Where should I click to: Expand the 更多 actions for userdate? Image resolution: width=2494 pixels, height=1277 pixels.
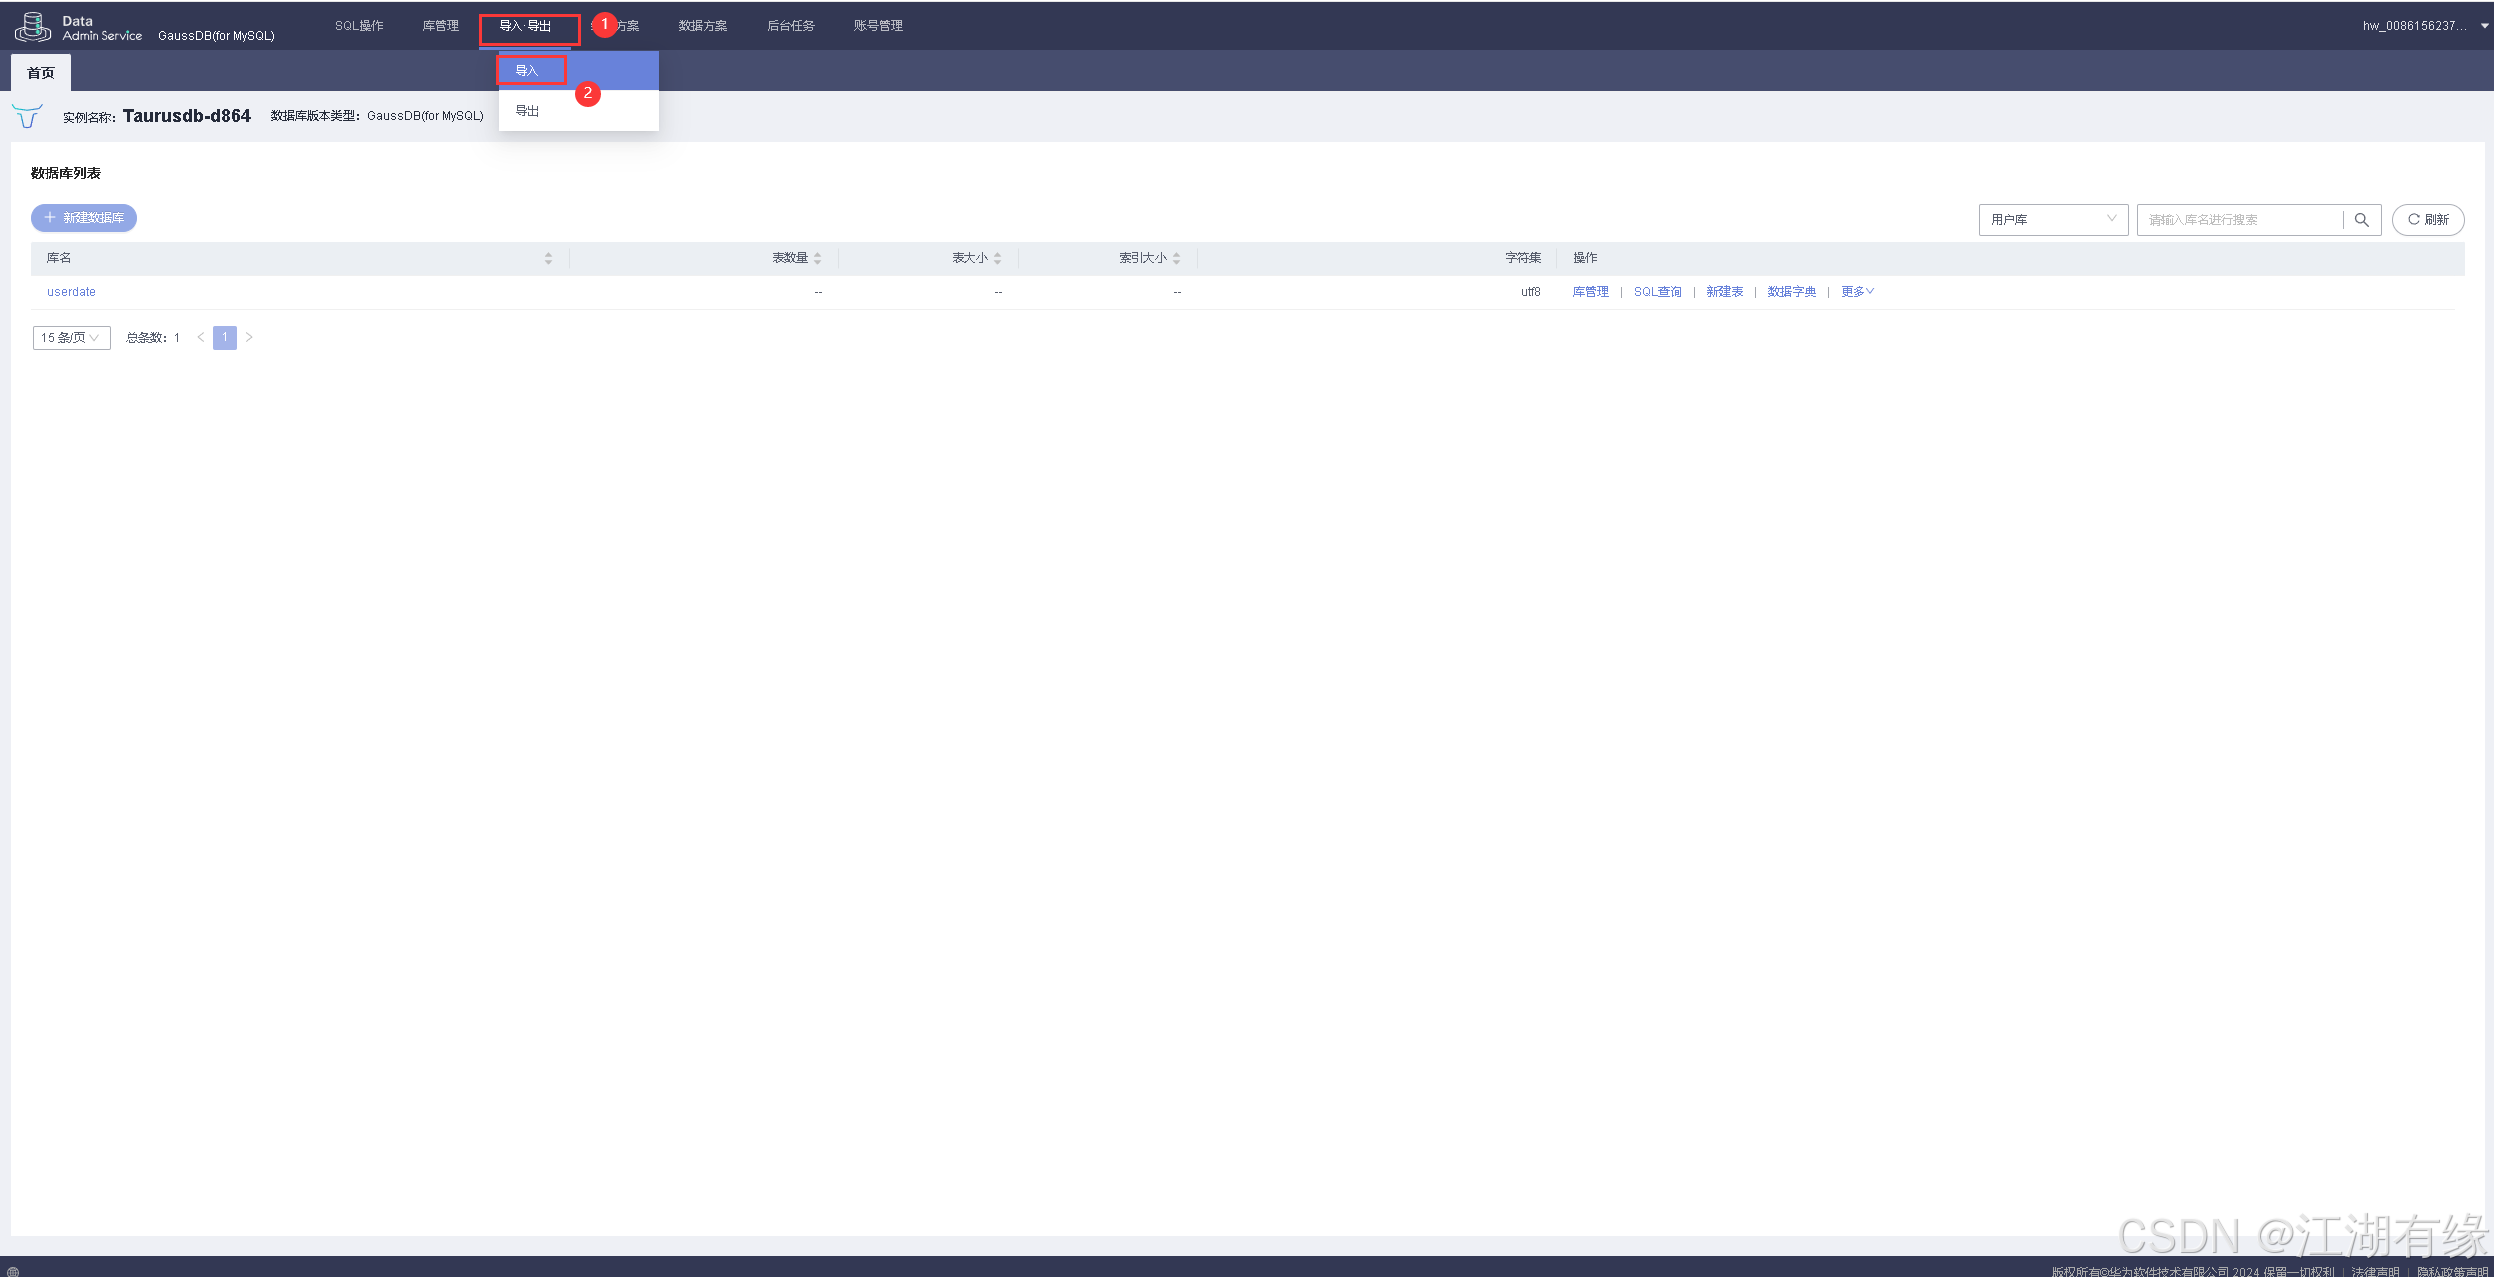(x=1857, y=292)
